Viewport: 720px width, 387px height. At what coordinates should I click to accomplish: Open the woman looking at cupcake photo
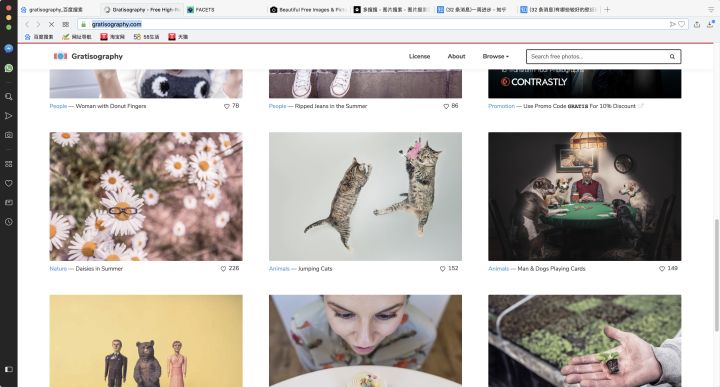coord(366,341)
